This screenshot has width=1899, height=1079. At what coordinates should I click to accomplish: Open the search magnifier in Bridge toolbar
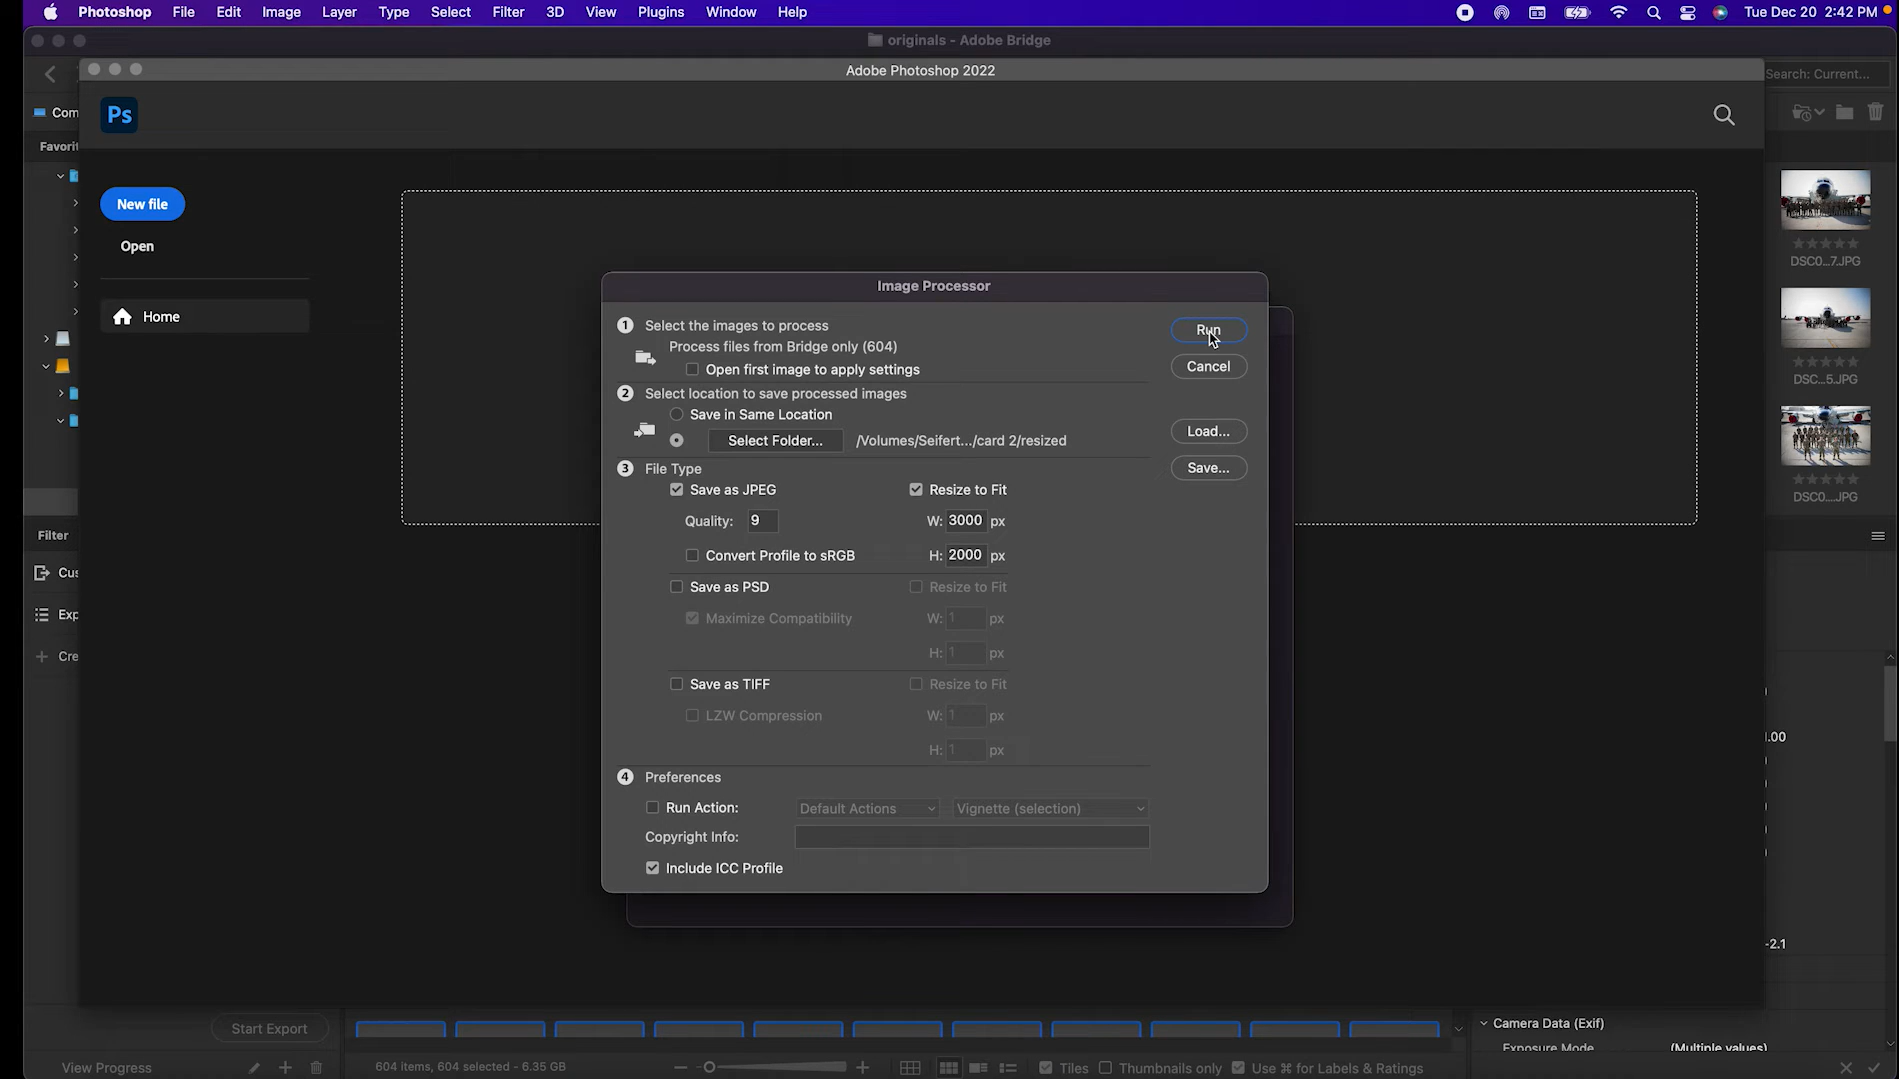(x=1724, y=115)
